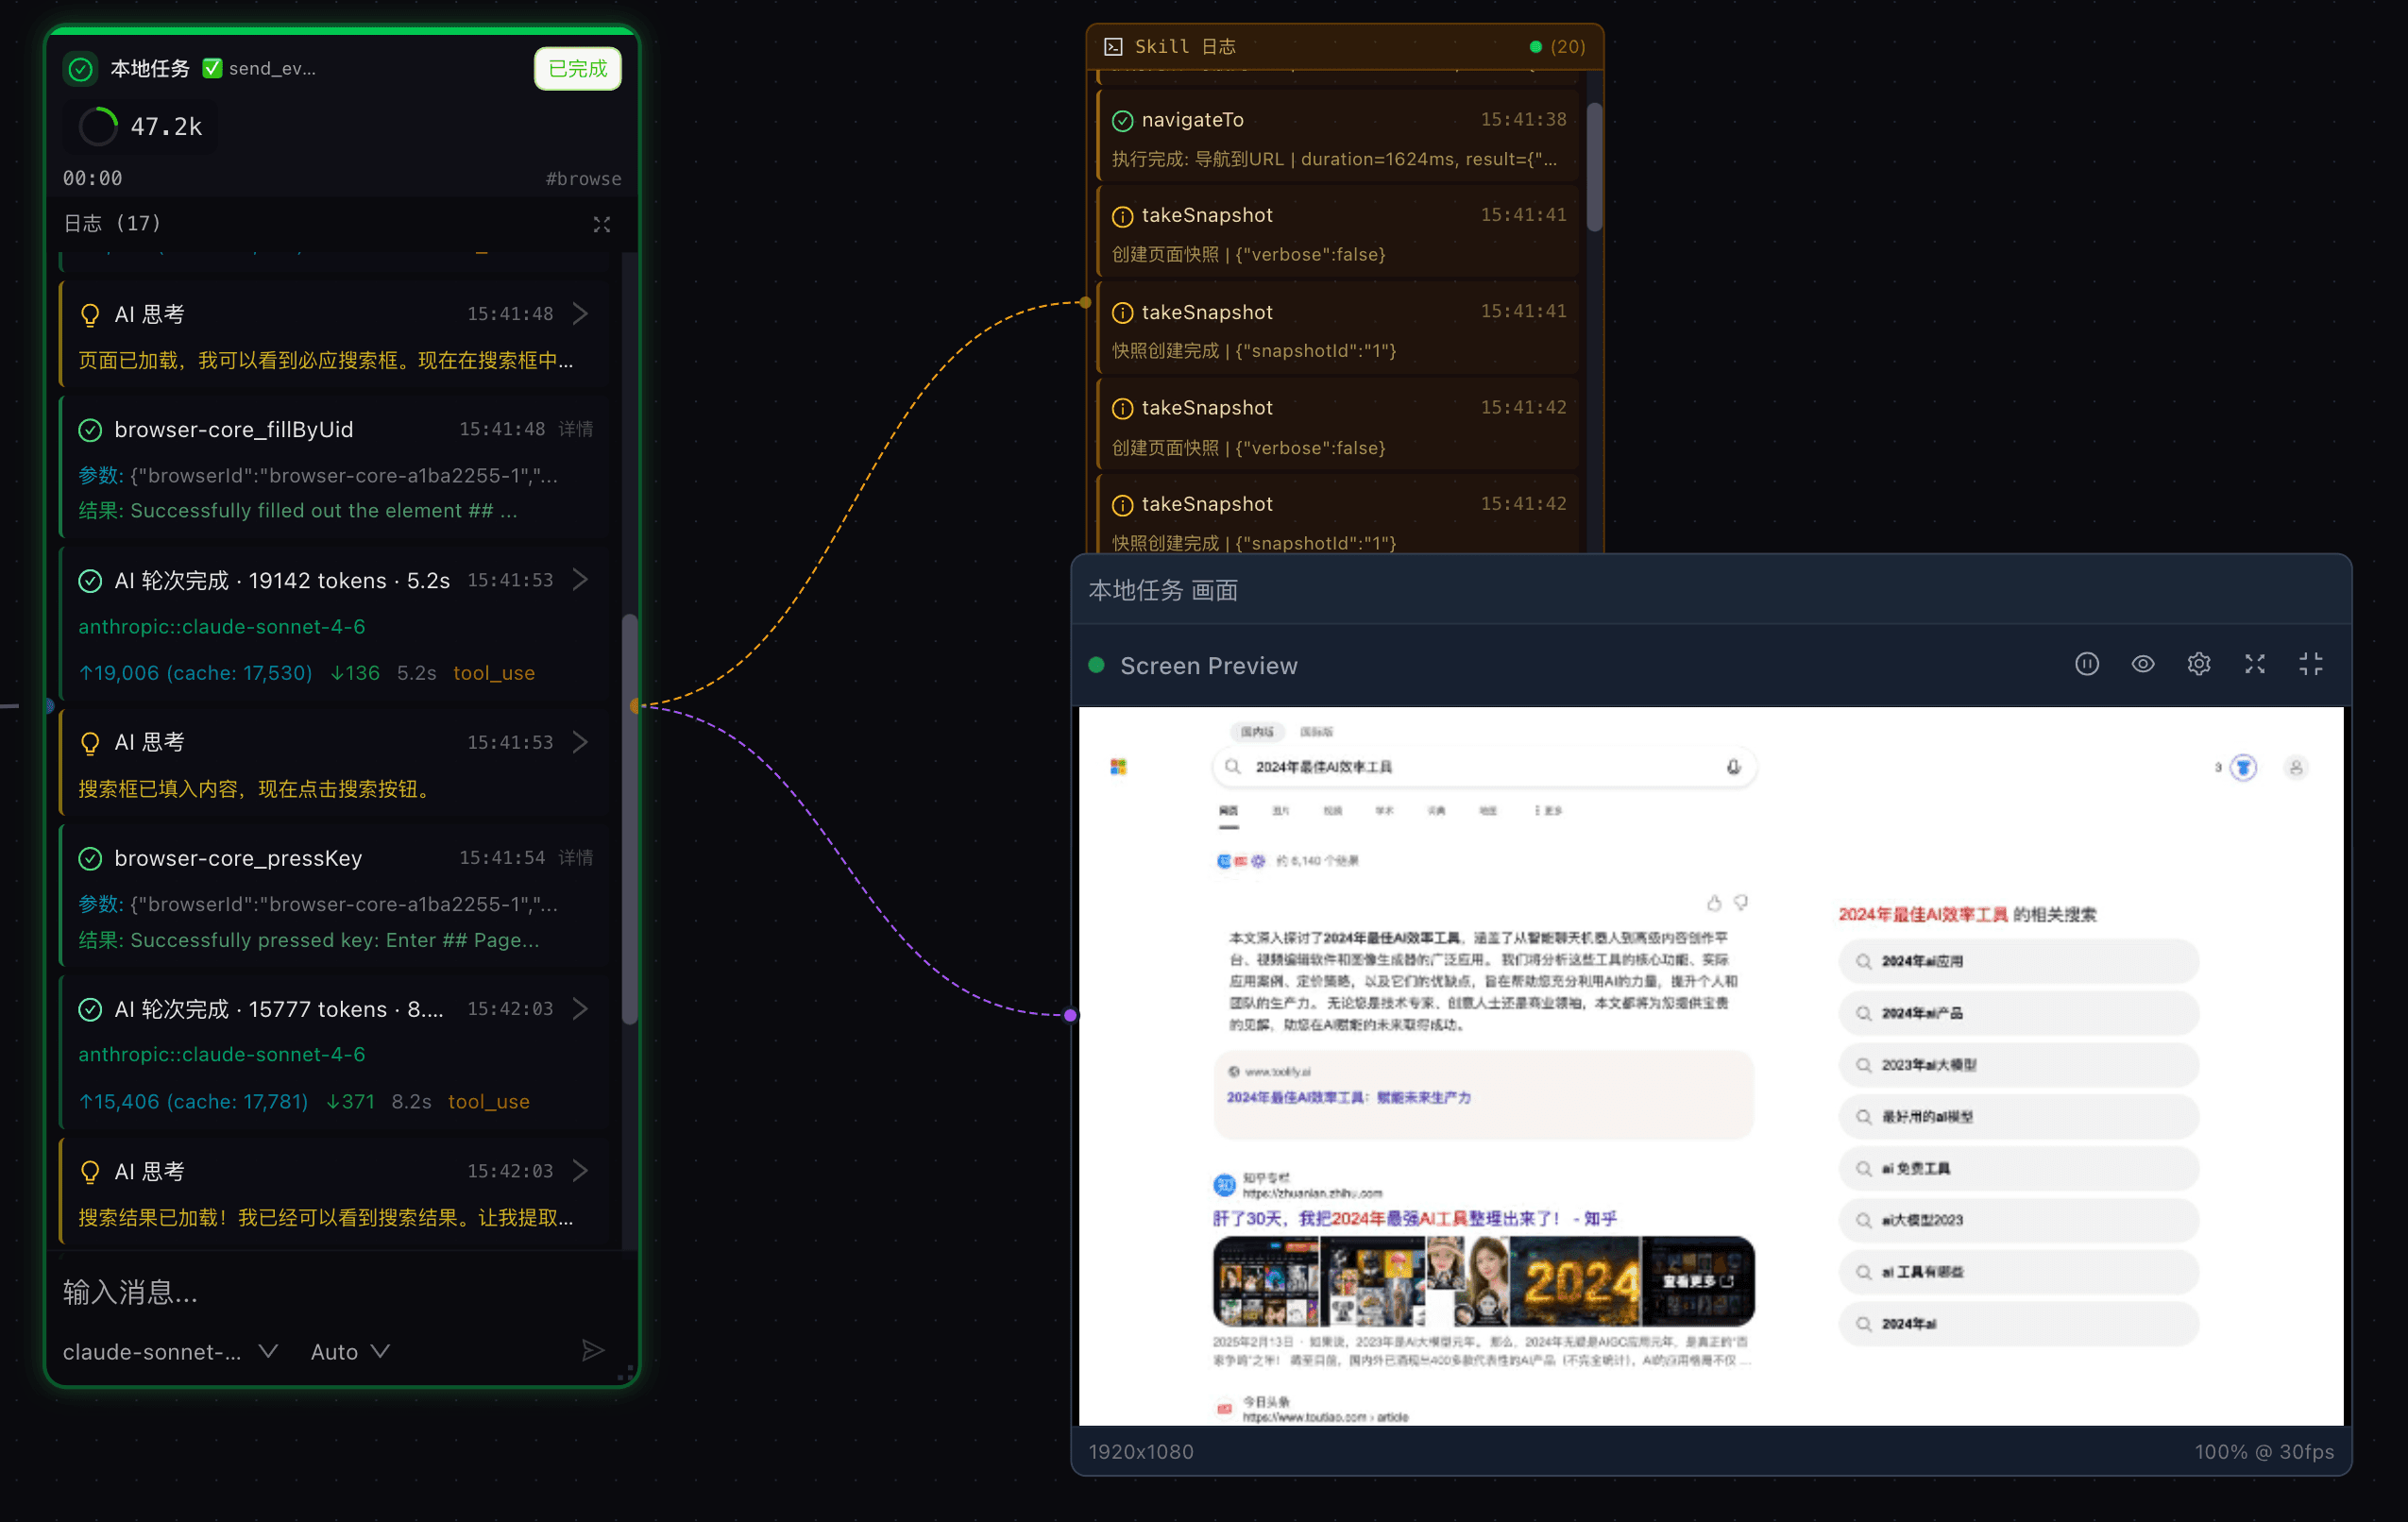This screenshot has height=1522, width=2408.
Task: Click the 已完成 status button
Action: click(577, 68)
